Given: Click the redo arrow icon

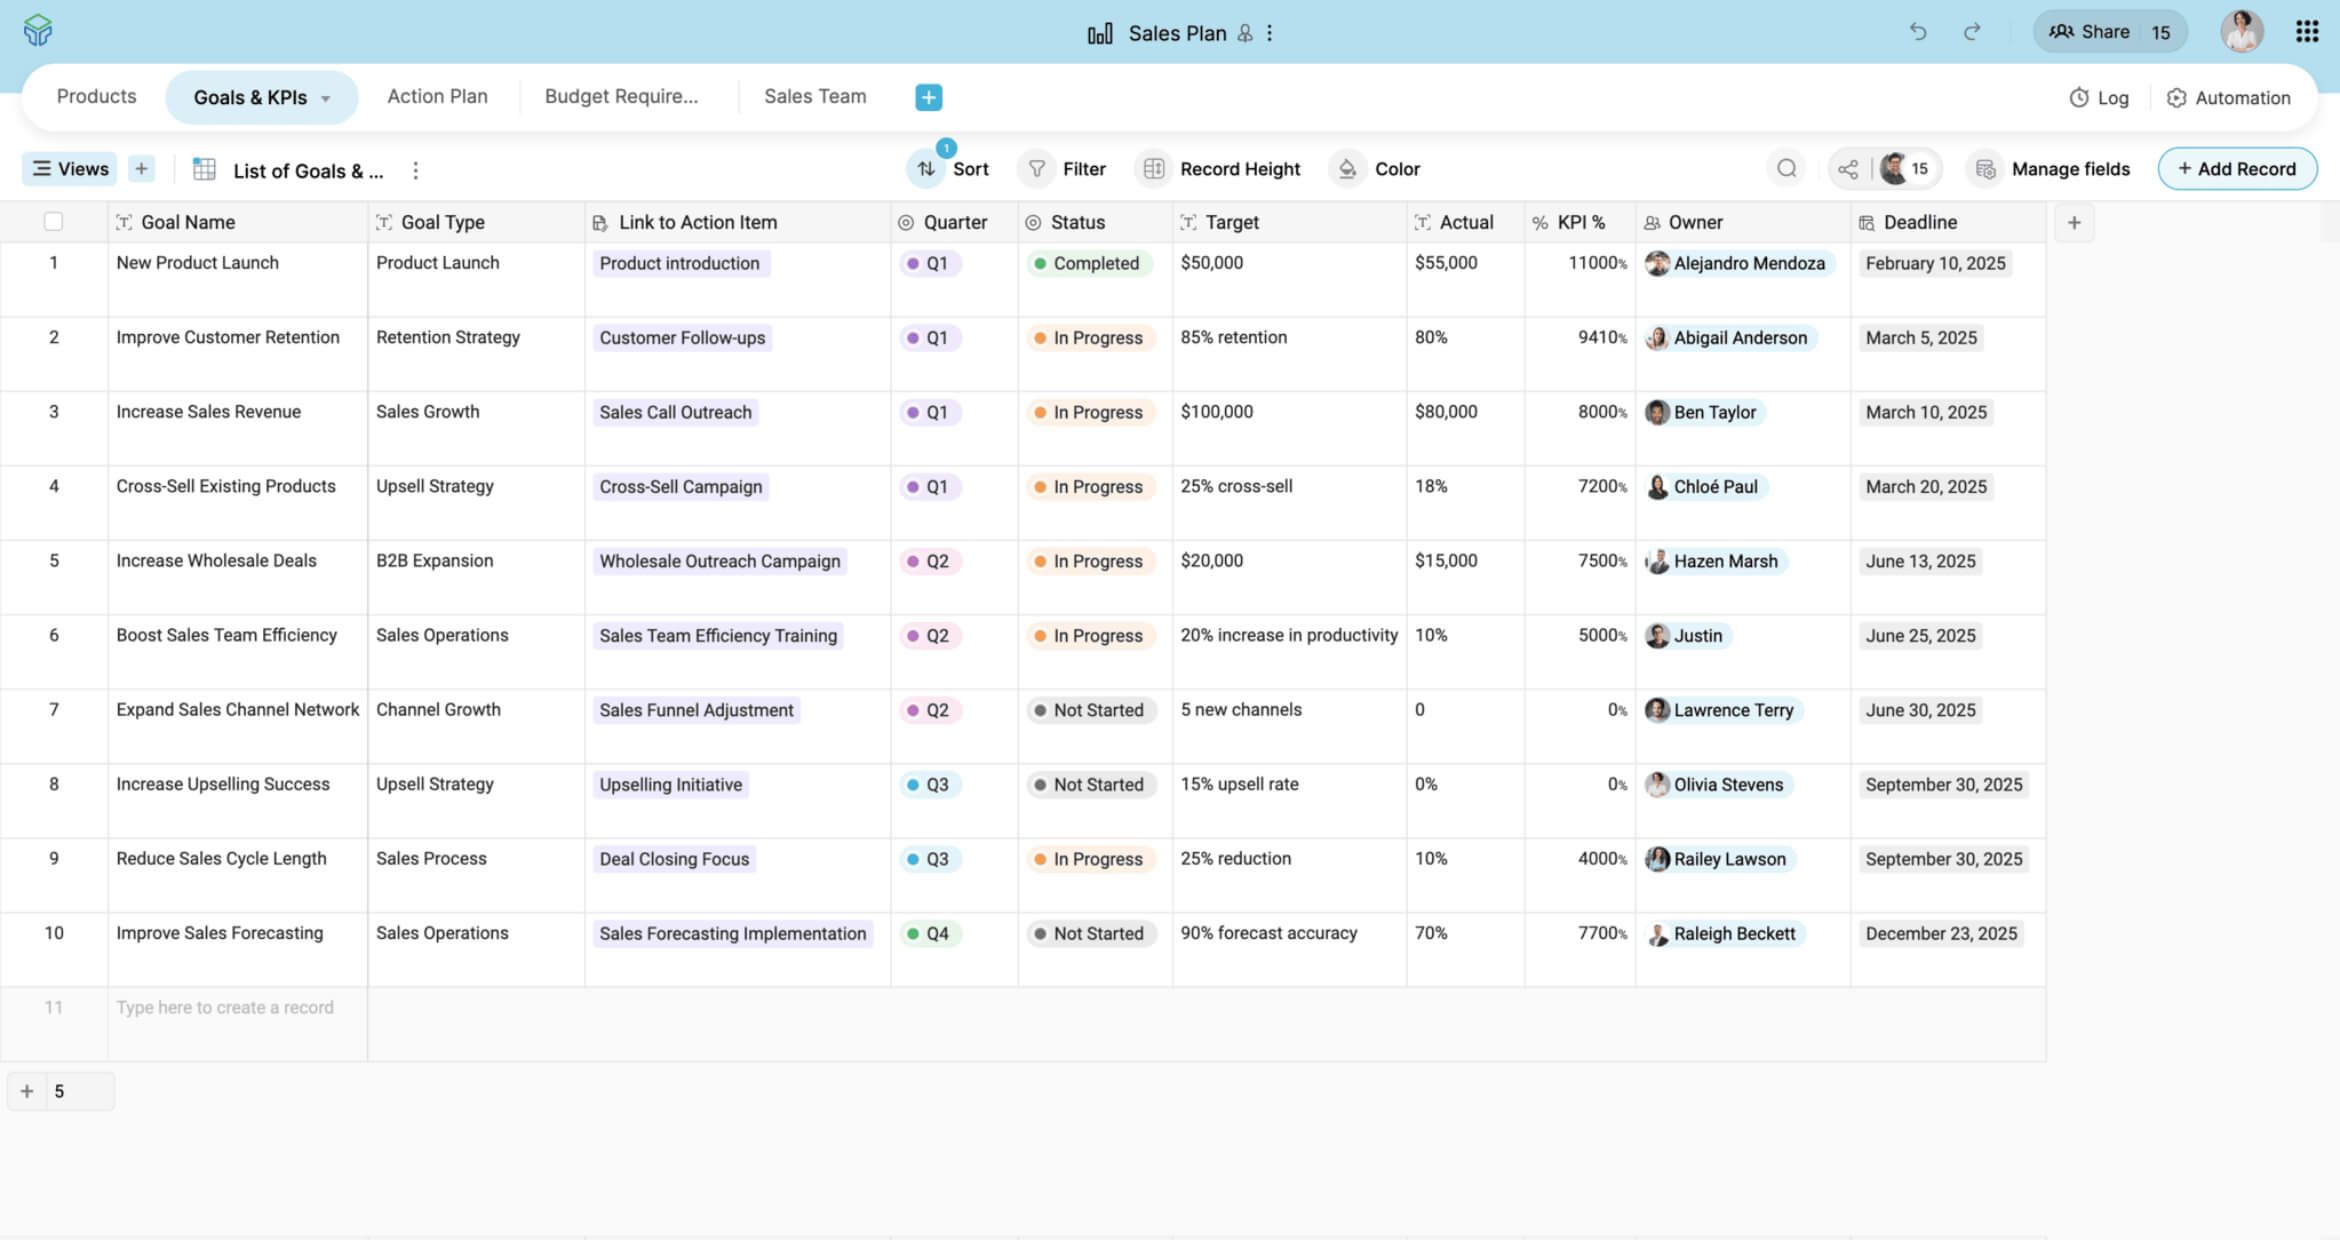Looking at the screenshot, I should click(1971, 32).
